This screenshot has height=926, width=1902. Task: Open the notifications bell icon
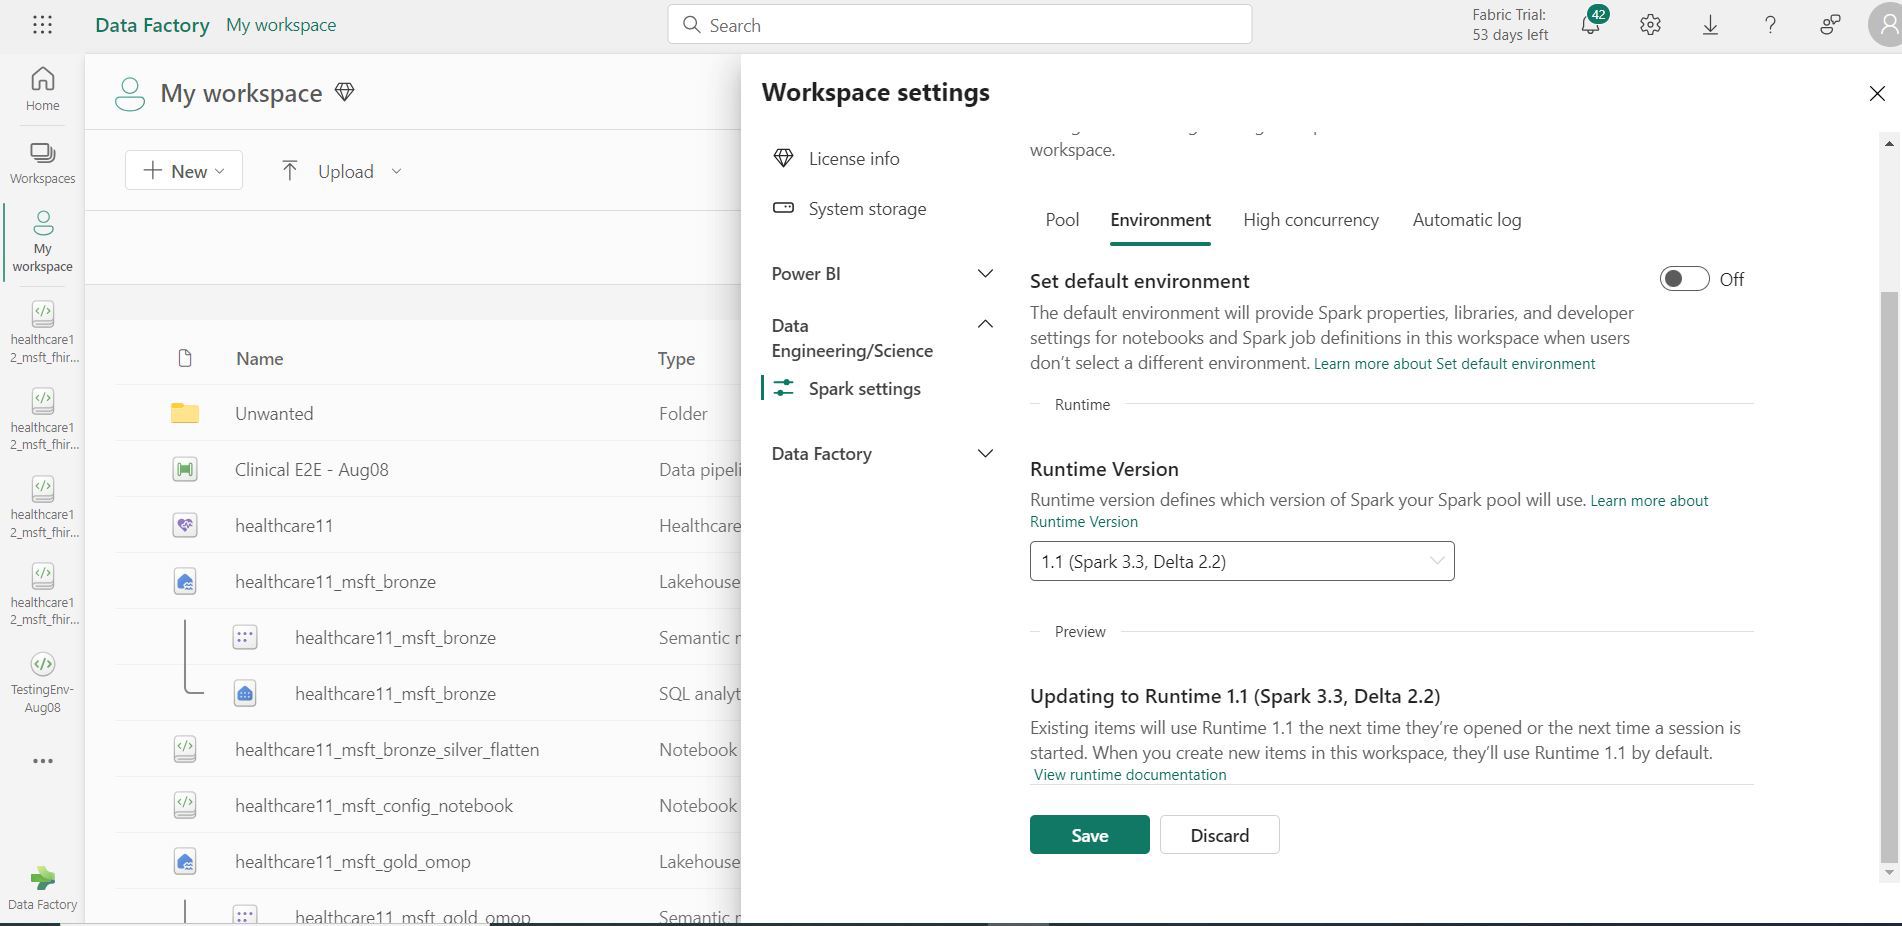click(x=1590, y=25)
